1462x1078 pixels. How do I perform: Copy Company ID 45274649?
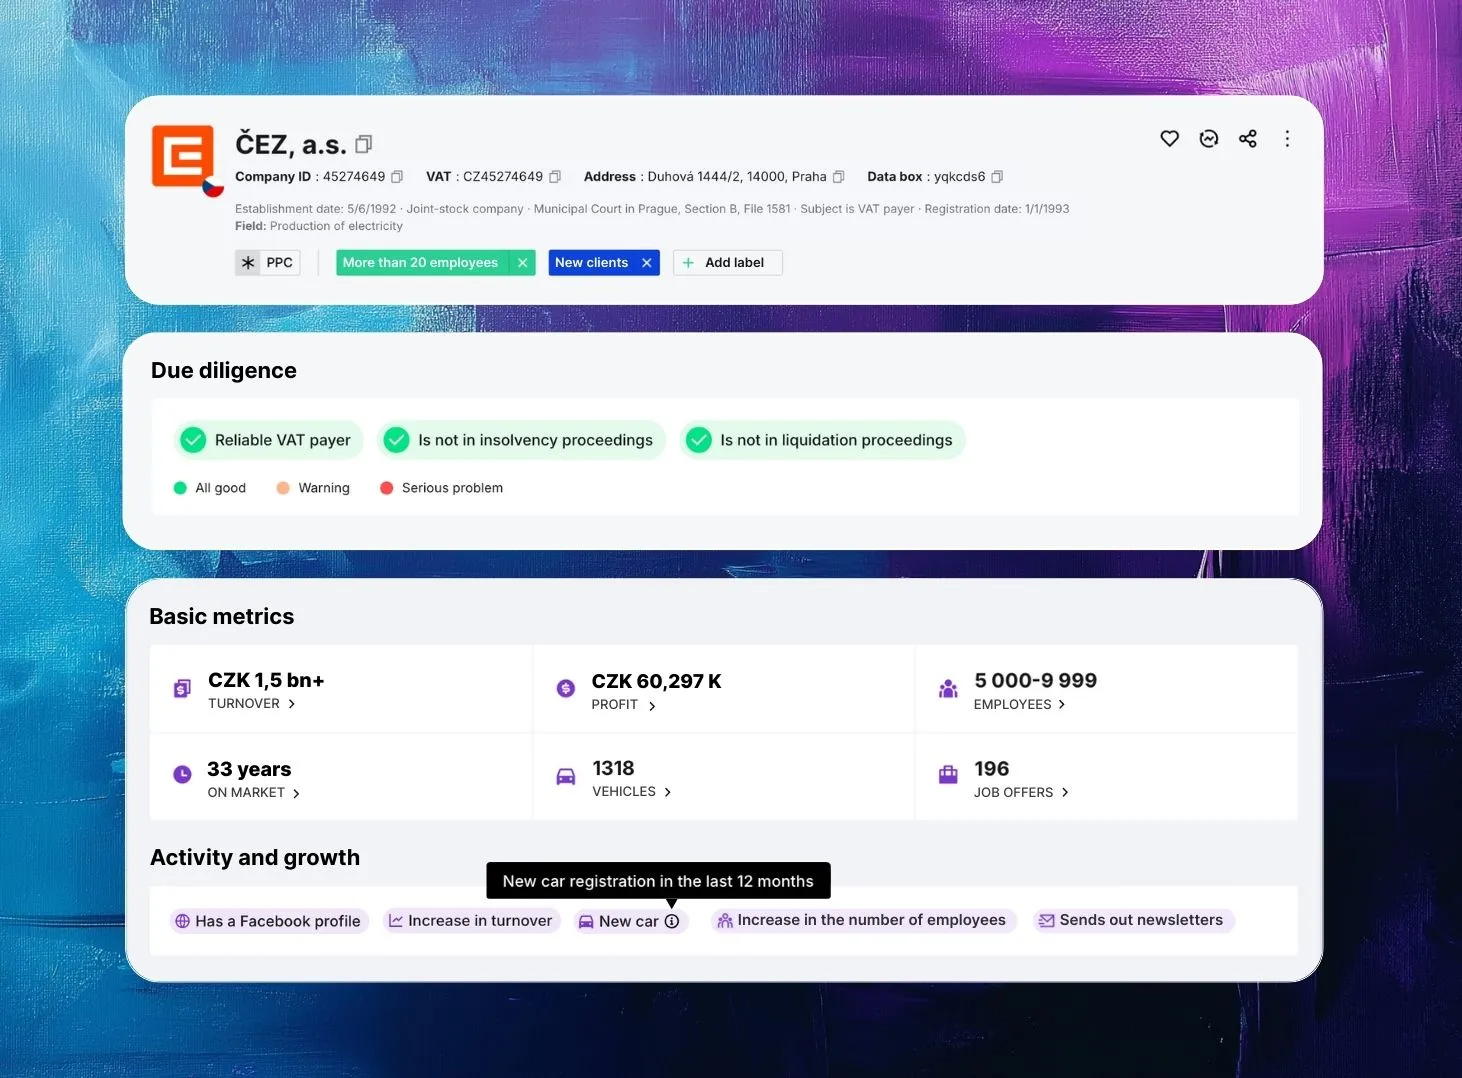point(397,177)
